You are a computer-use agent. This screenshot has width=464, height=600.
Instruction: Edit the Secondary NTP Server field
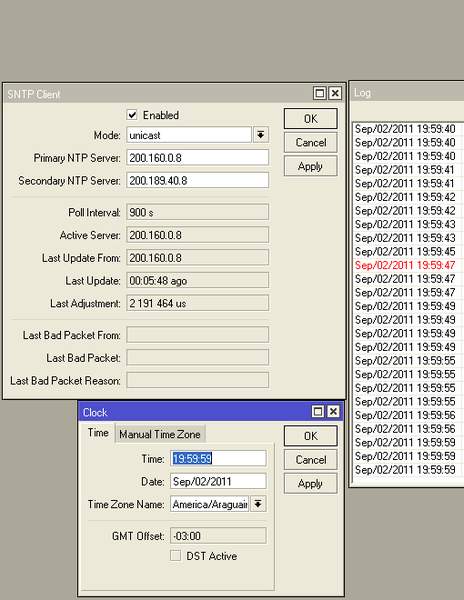tap(197, 180)
